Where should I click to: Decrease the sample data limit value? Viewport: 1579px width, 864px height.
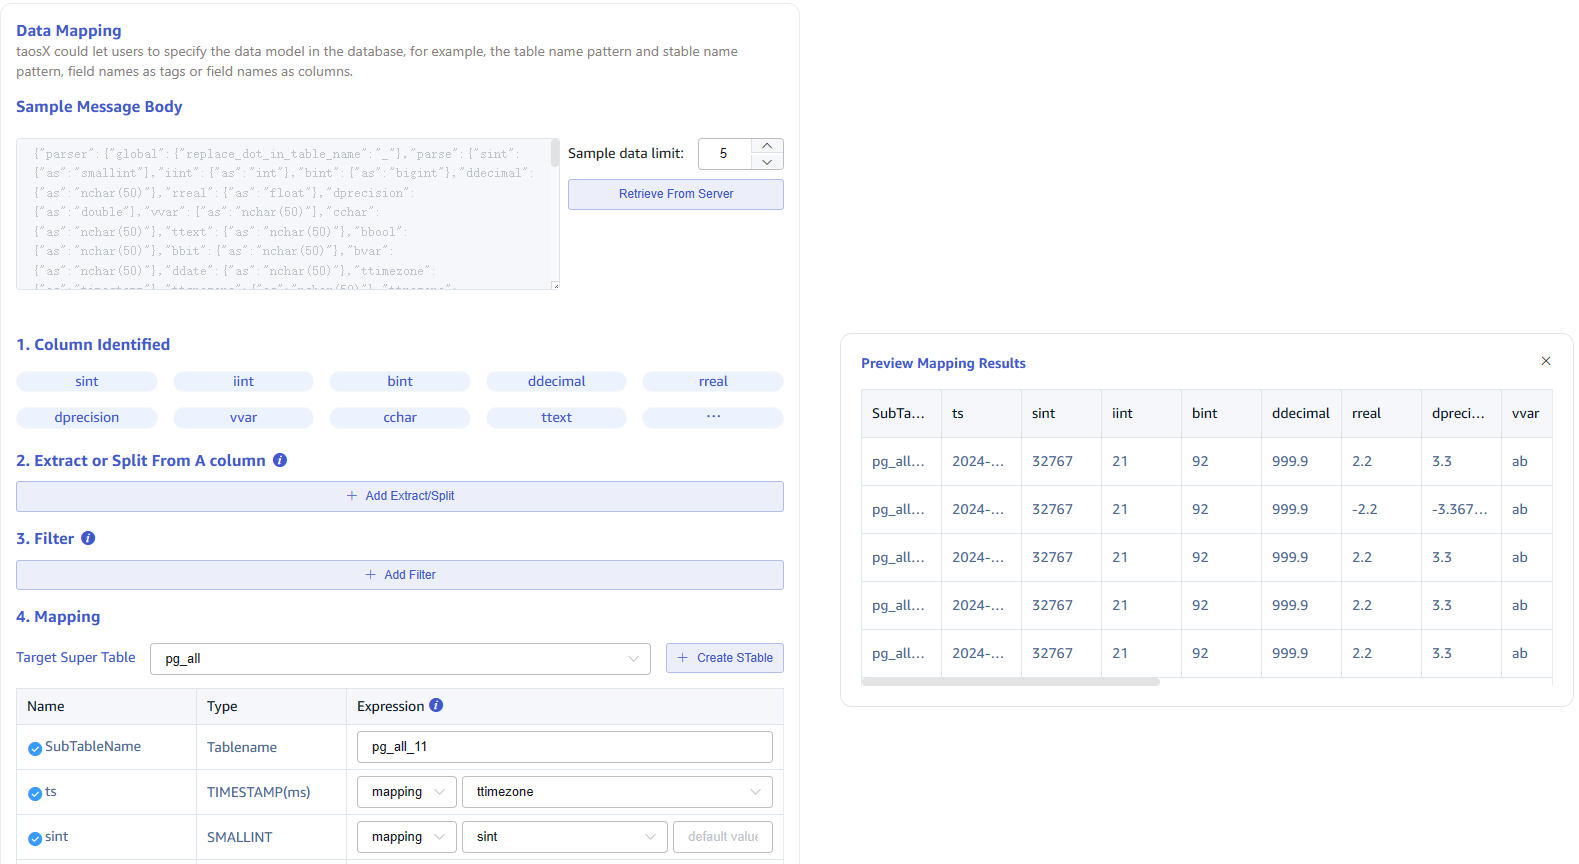767,162
